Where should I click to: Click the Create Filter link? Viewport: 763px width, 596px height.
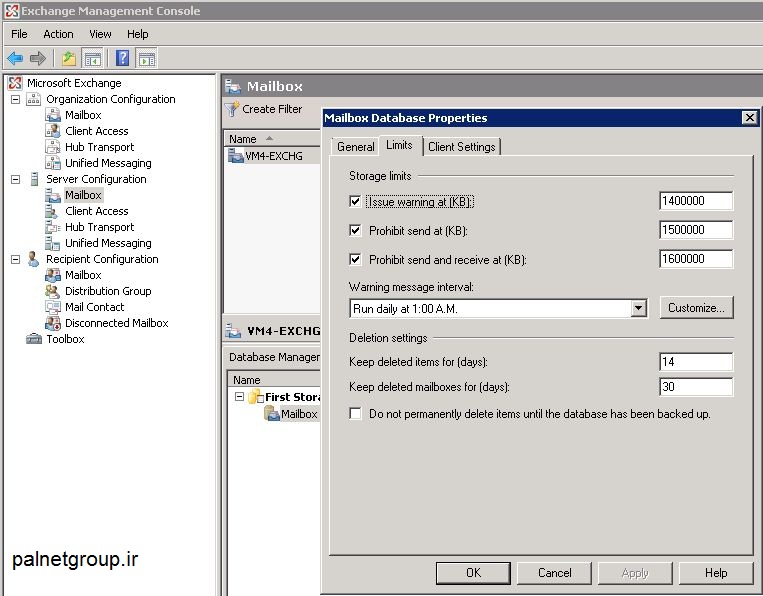click(272, 109)
